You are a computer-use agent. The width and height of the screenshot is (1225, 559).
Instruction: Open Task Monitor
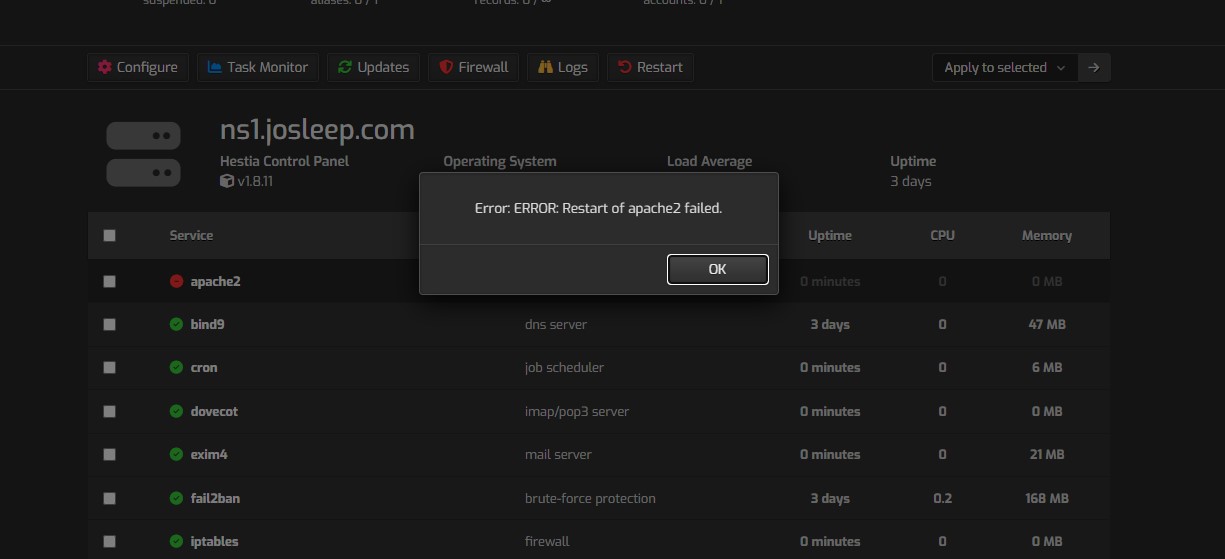coord(257,67)
